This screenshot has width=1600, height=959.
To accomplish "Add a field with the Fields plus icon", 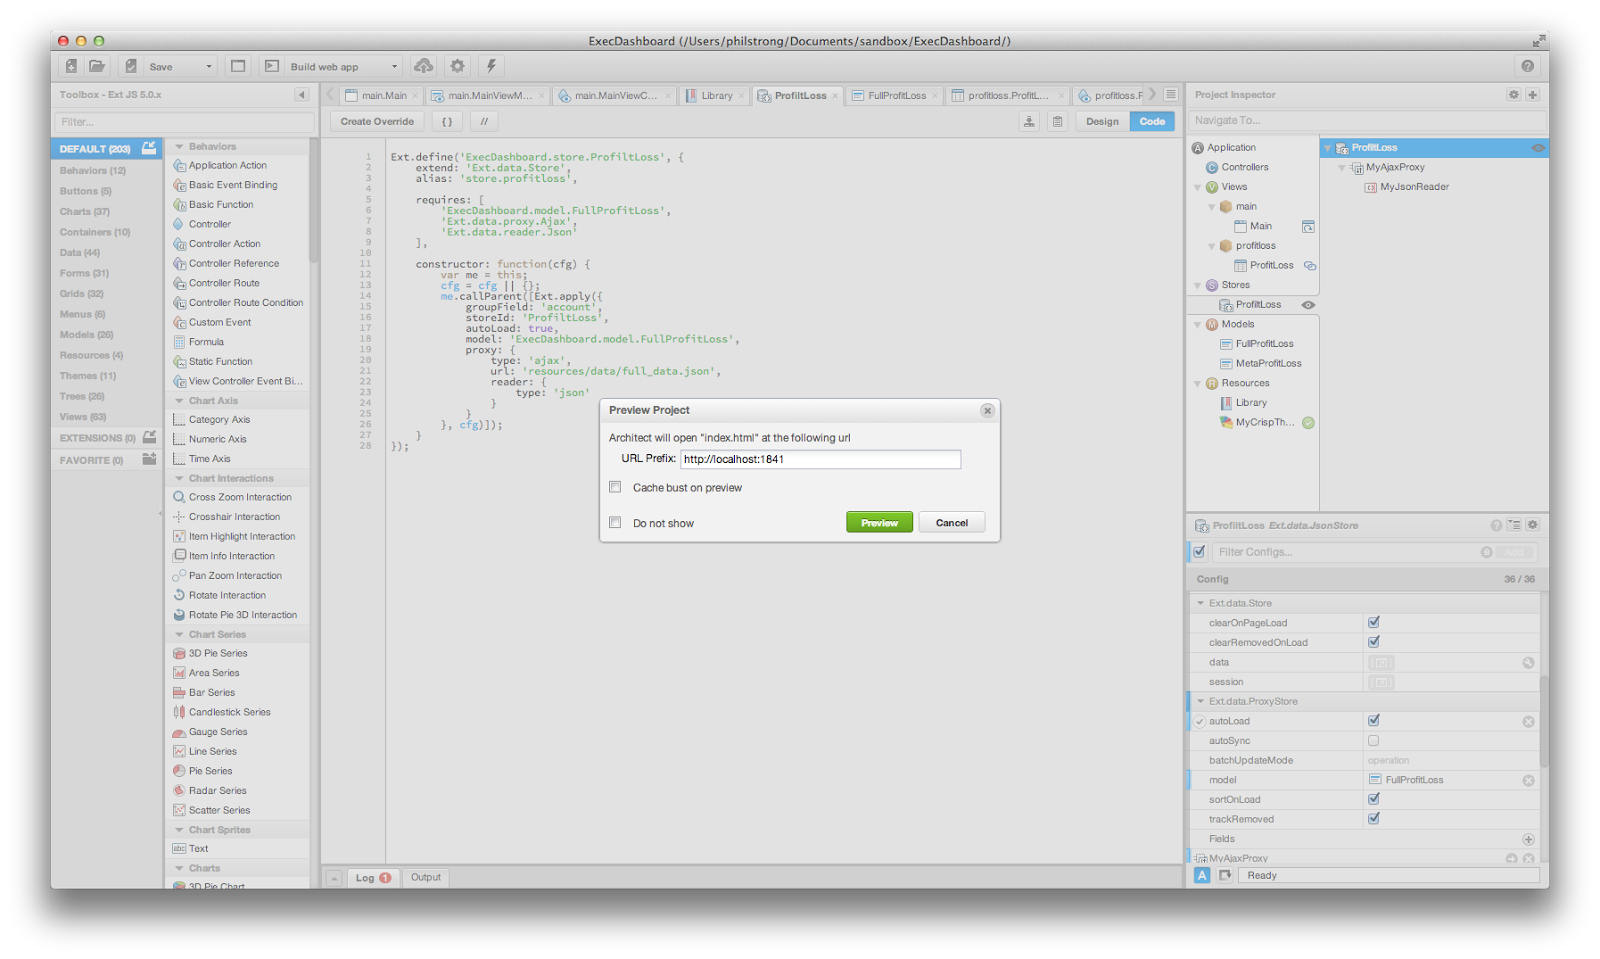I will 1528,839.
